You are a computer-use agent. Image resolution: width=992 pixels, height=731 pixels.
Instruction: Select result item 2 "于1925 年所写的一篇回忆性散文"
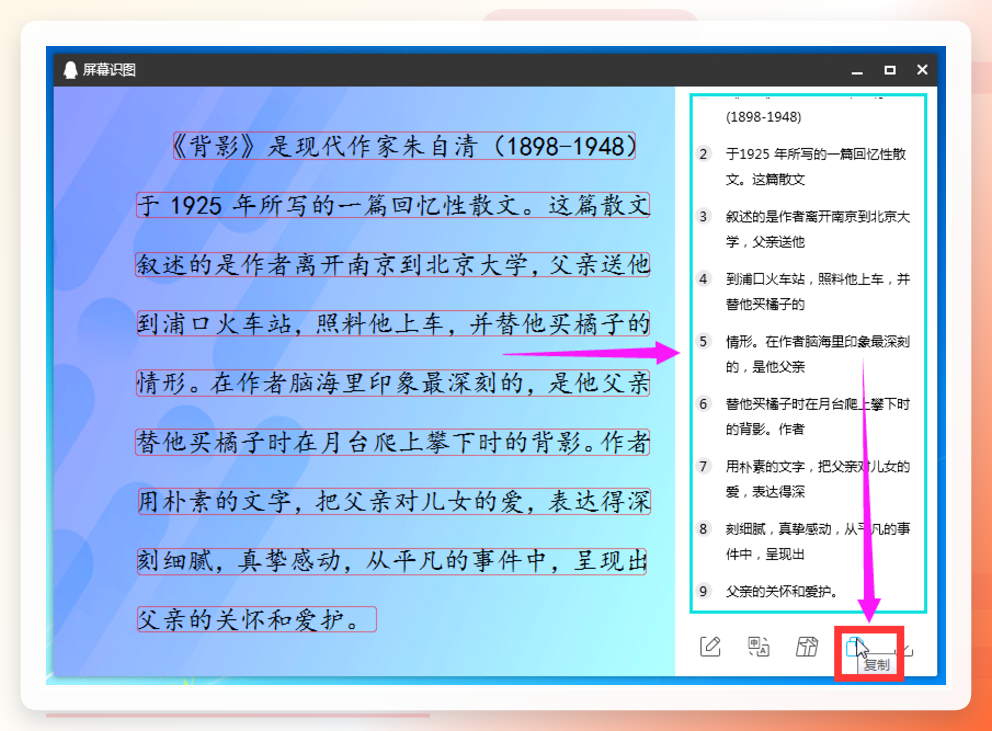click(x=816, y=166)
